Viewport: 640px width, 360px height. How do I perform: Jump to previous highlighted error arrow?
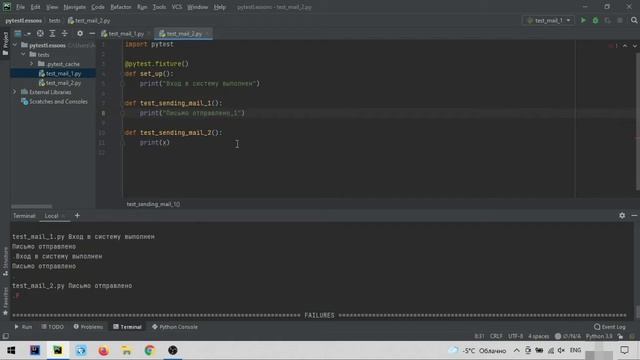[625, 46]
